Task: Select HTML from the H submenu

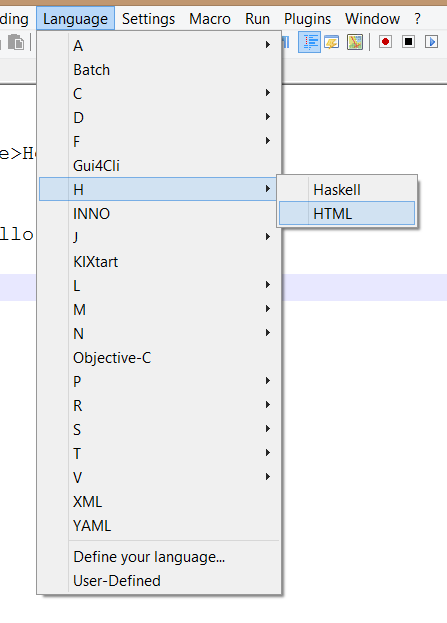Action: (347, 214)
